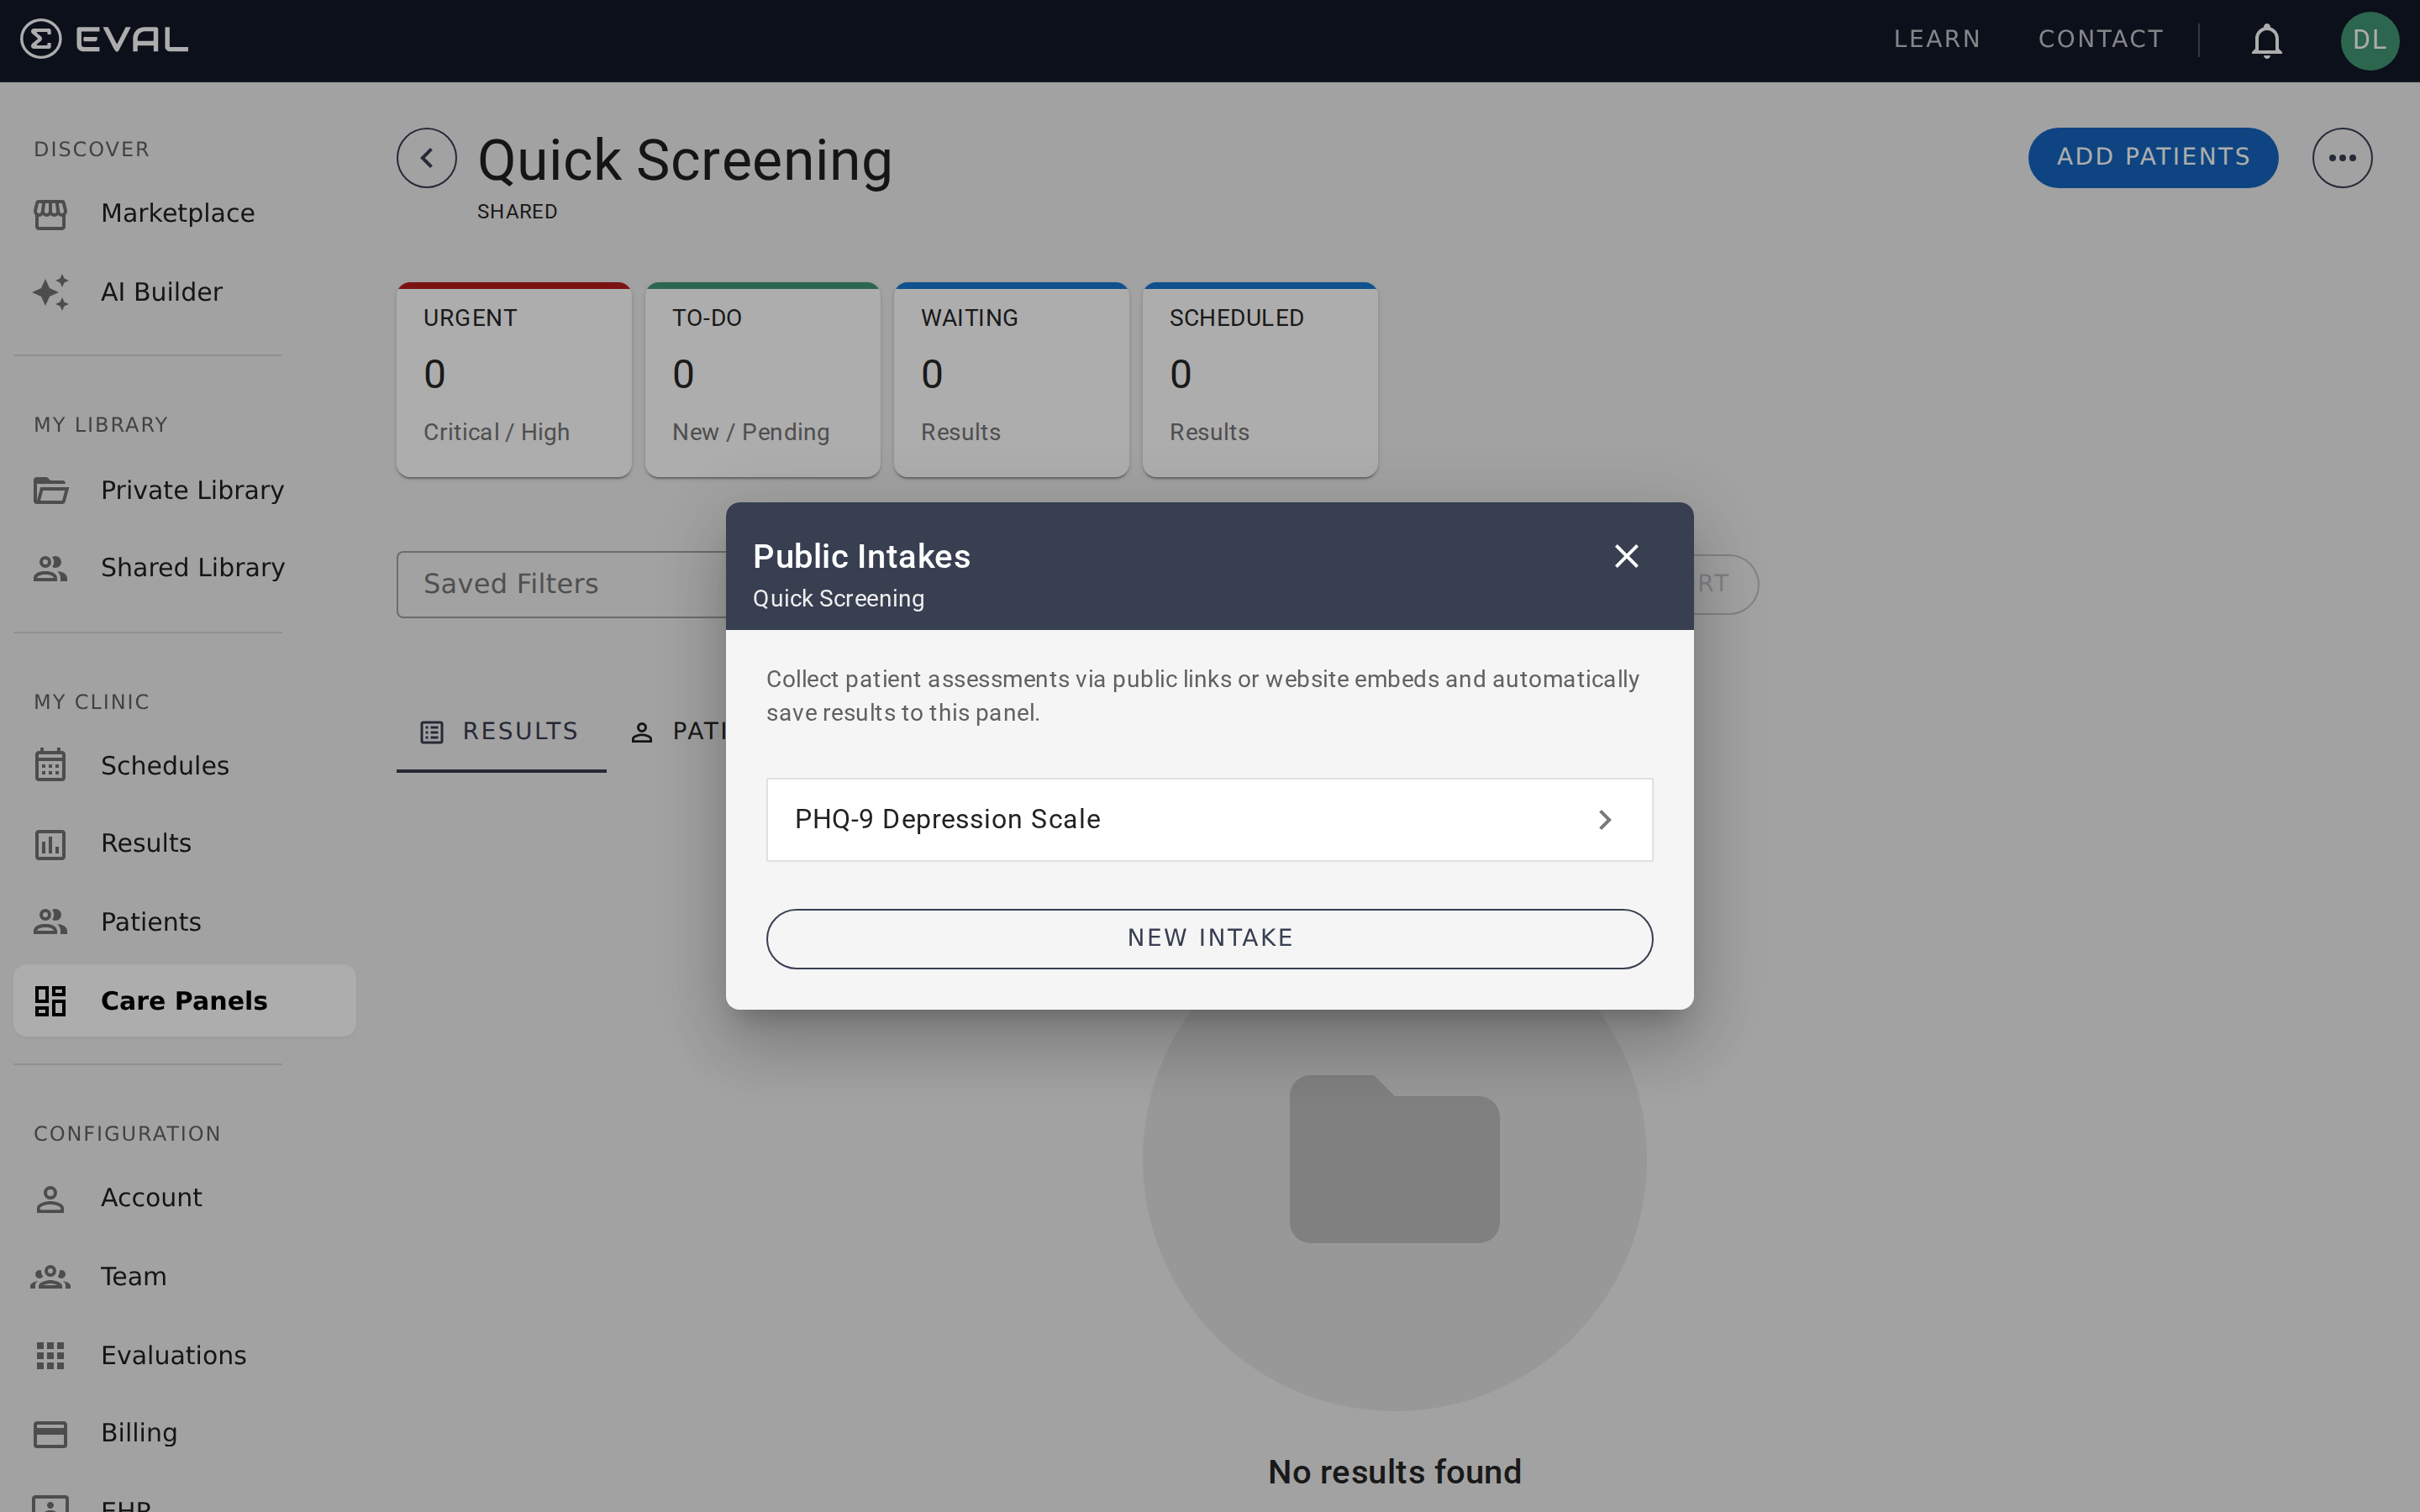The height and width of the screenshot is (1512, 2420).
Task: Open the Private Library folder
Action: pos(191,489)
